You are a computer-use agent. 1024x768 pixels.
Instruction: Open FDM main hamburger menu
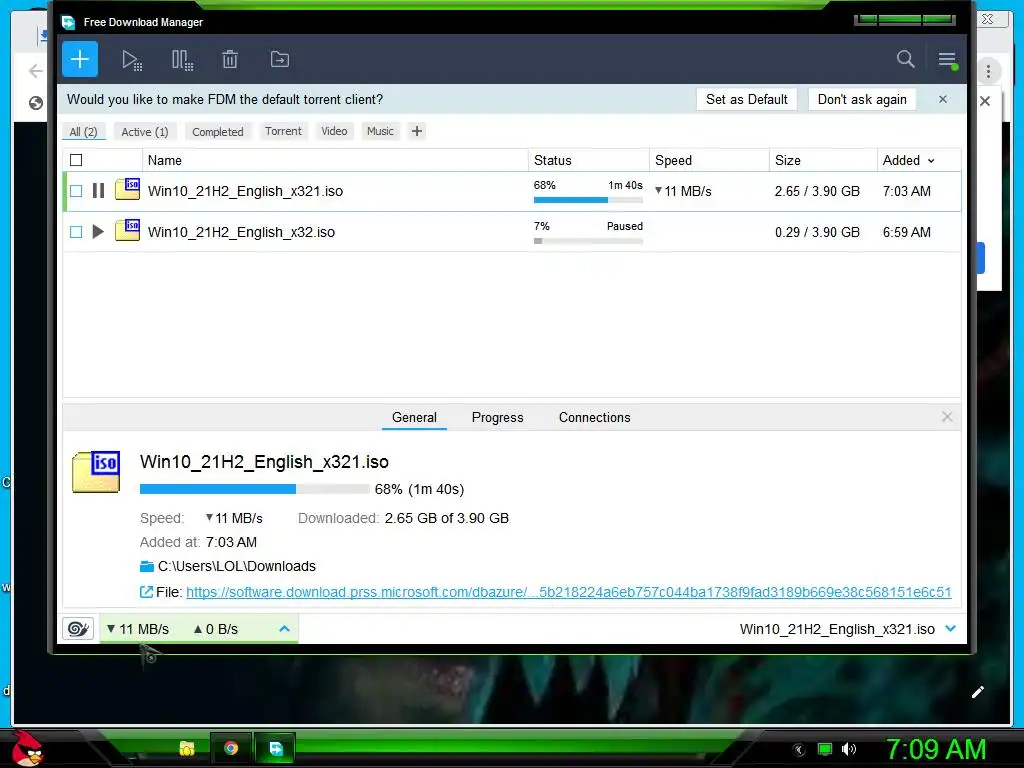948,60
